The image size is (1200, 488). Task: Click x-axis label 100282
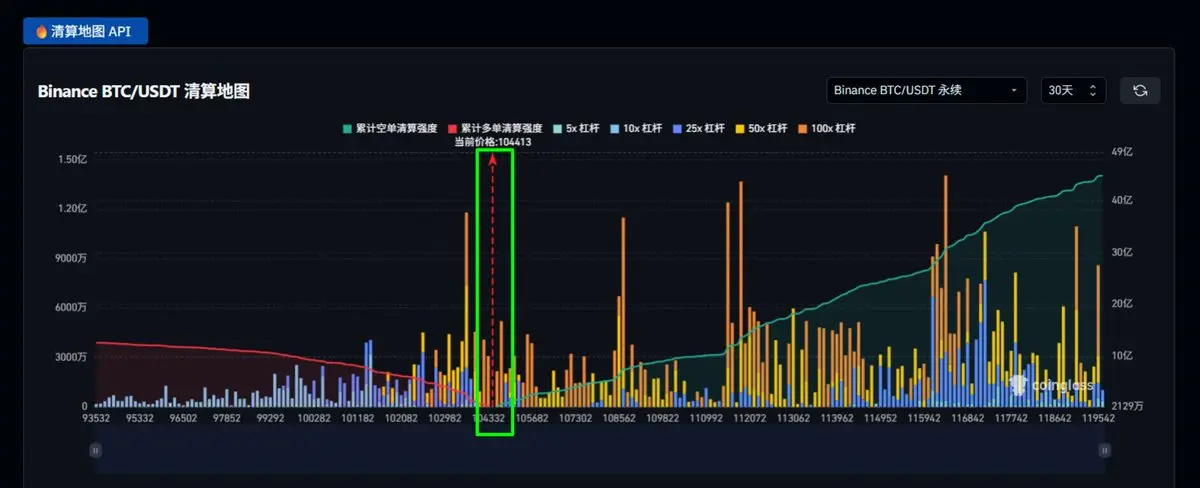pyautogui.click(x=315, y=419)
